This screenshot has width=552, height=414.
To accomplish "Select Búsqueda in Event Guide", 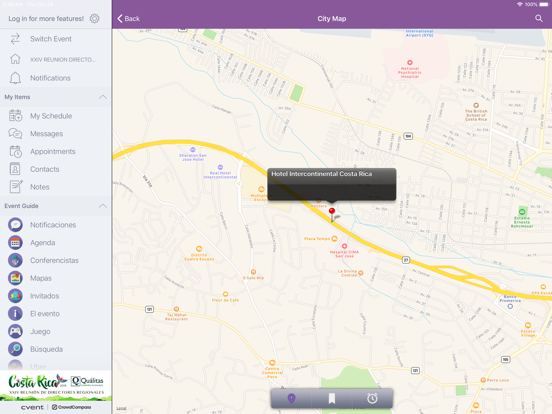I will pos(56,349).
